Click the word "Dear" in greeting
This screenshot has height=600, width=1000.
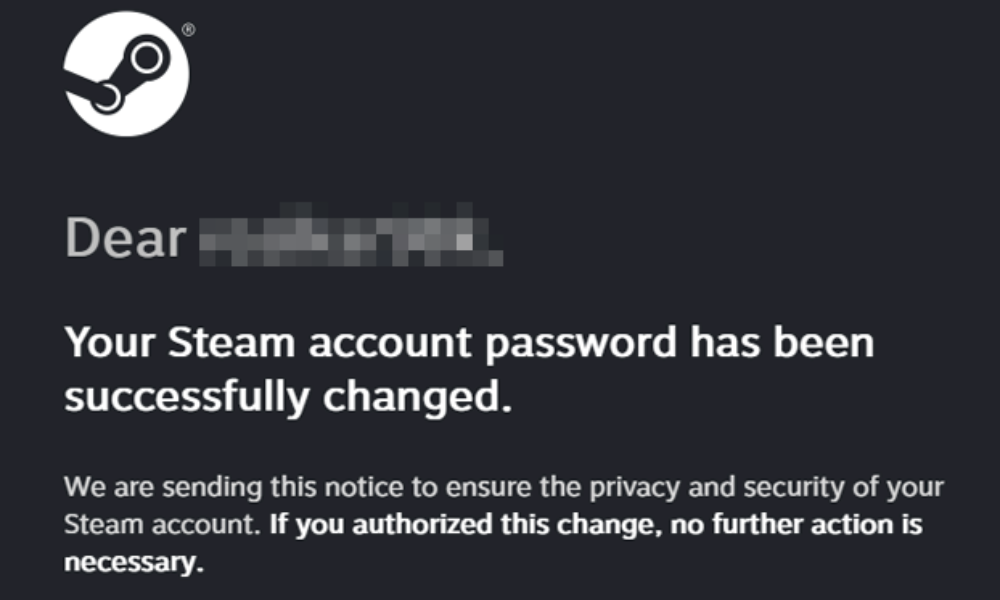point(126,240)
